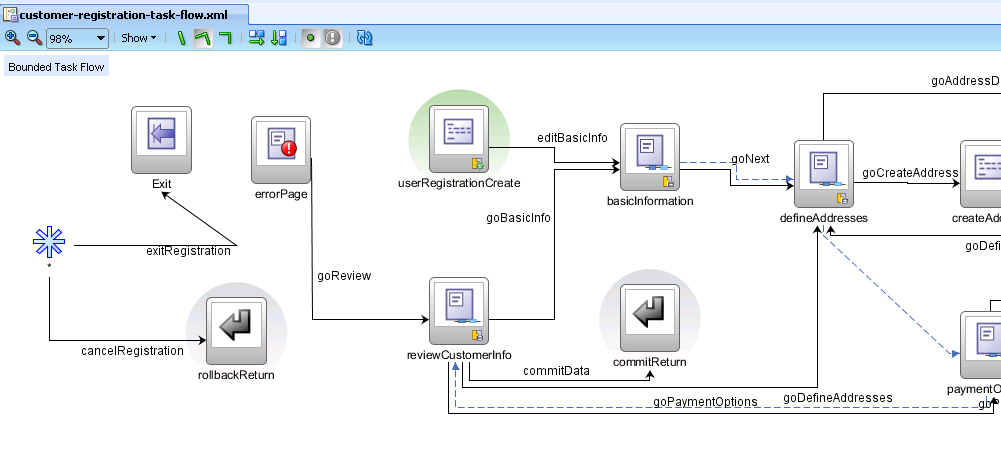Select the straight line connector style
Viewport: 1001px width, 451px height.
(x=181, y=38)
